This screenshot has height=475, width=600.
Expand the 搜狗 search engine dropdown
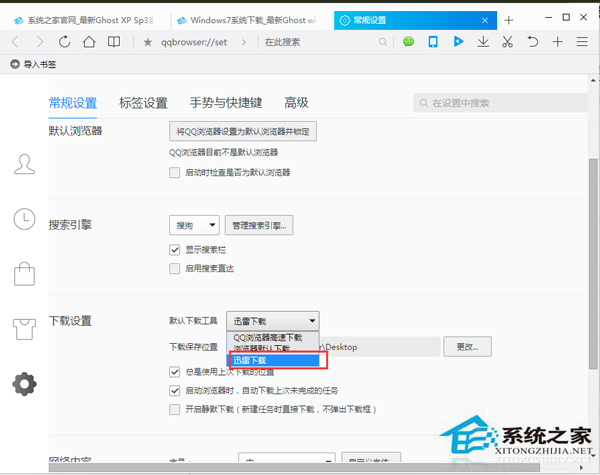point(194,225)
